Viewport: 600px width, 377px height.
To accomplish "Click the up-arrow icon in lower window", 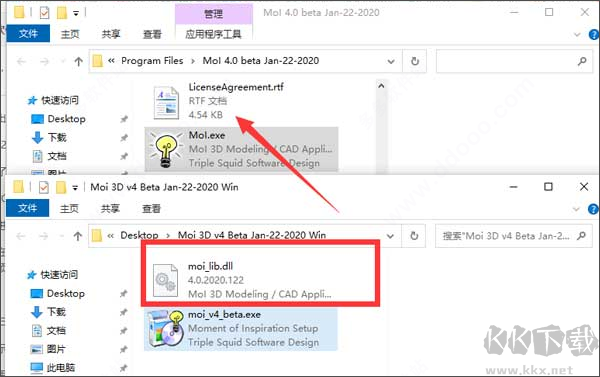I will (78, 236).
